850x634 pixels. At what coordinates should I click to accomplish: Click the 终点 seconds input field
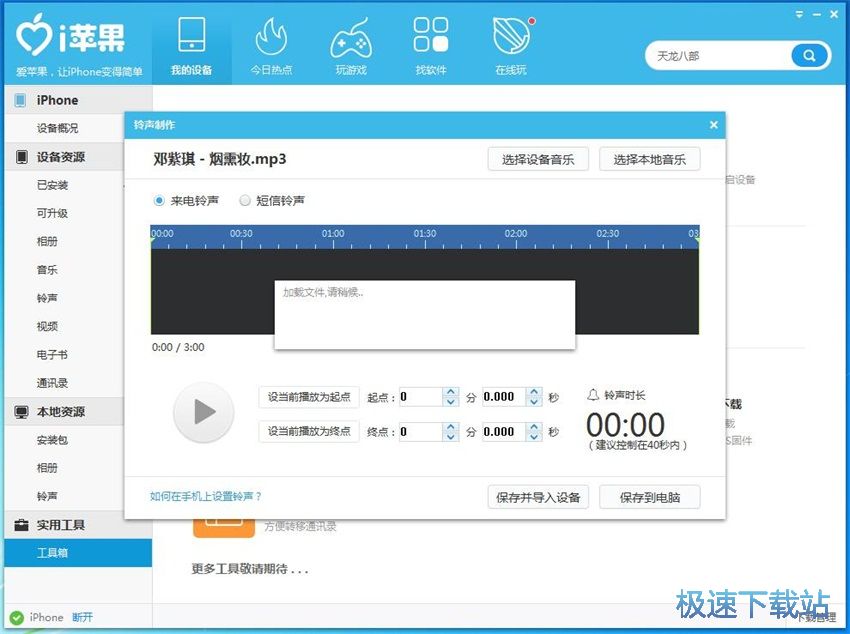504,432
